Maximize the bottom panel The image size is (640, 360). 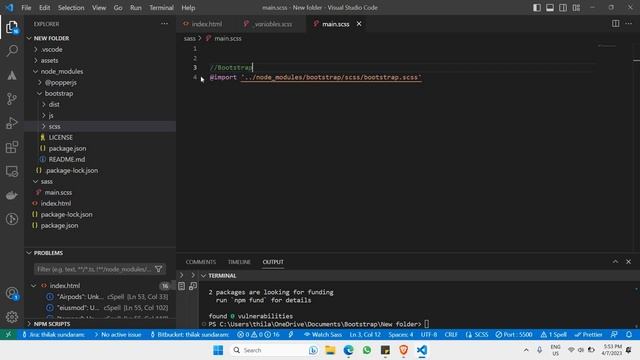coord(615,262)
